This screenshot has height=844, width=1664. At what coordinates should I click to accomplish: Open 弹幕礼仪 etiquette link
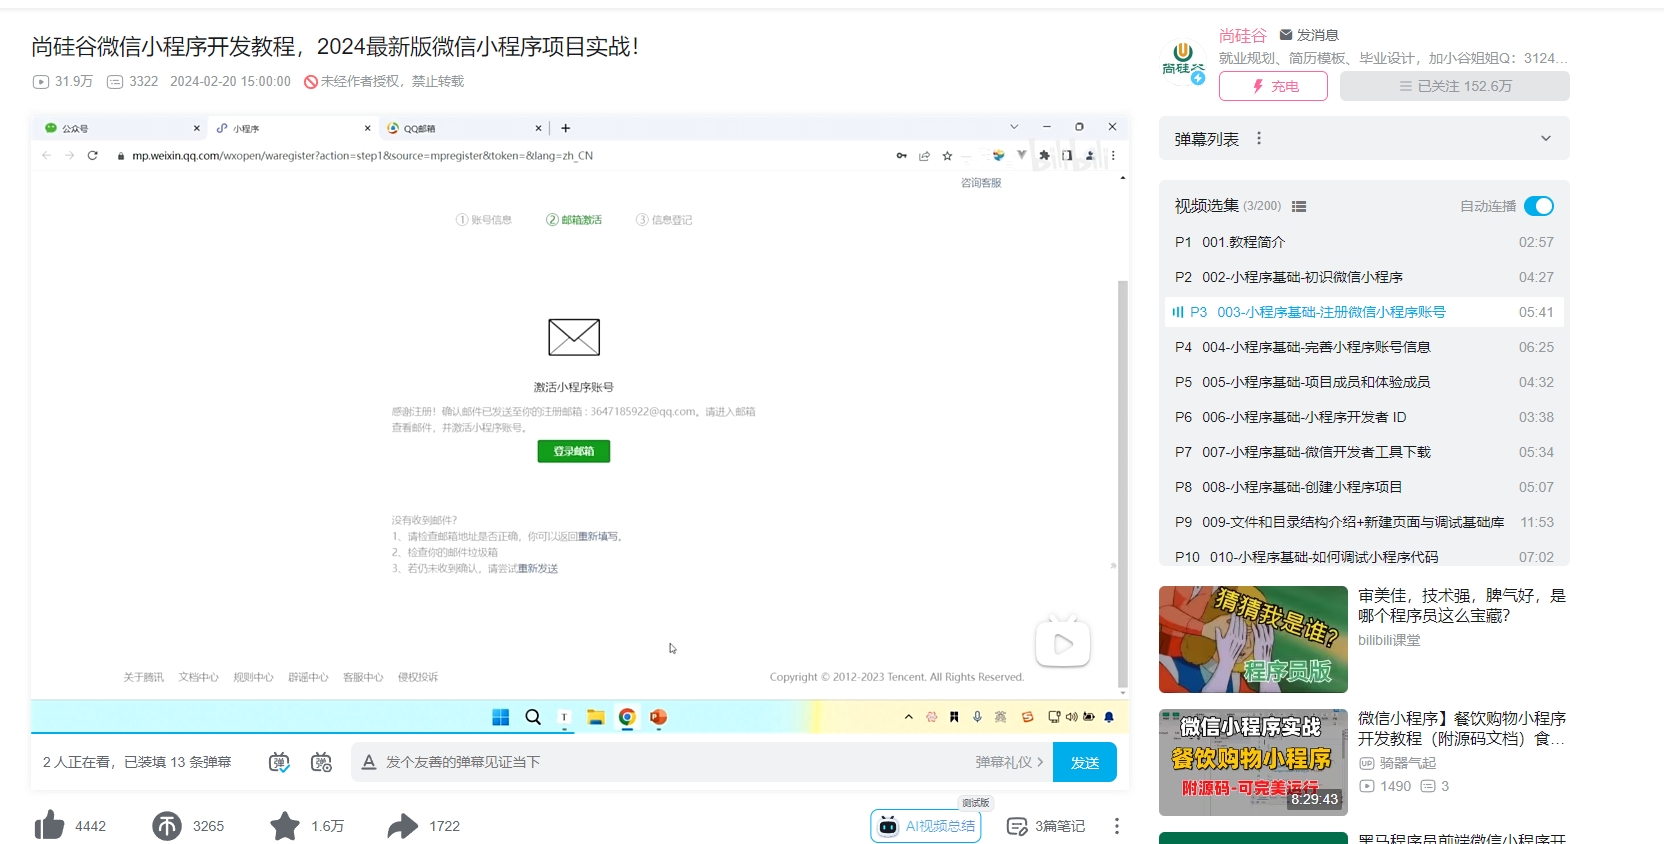[x=1009, y=762]
